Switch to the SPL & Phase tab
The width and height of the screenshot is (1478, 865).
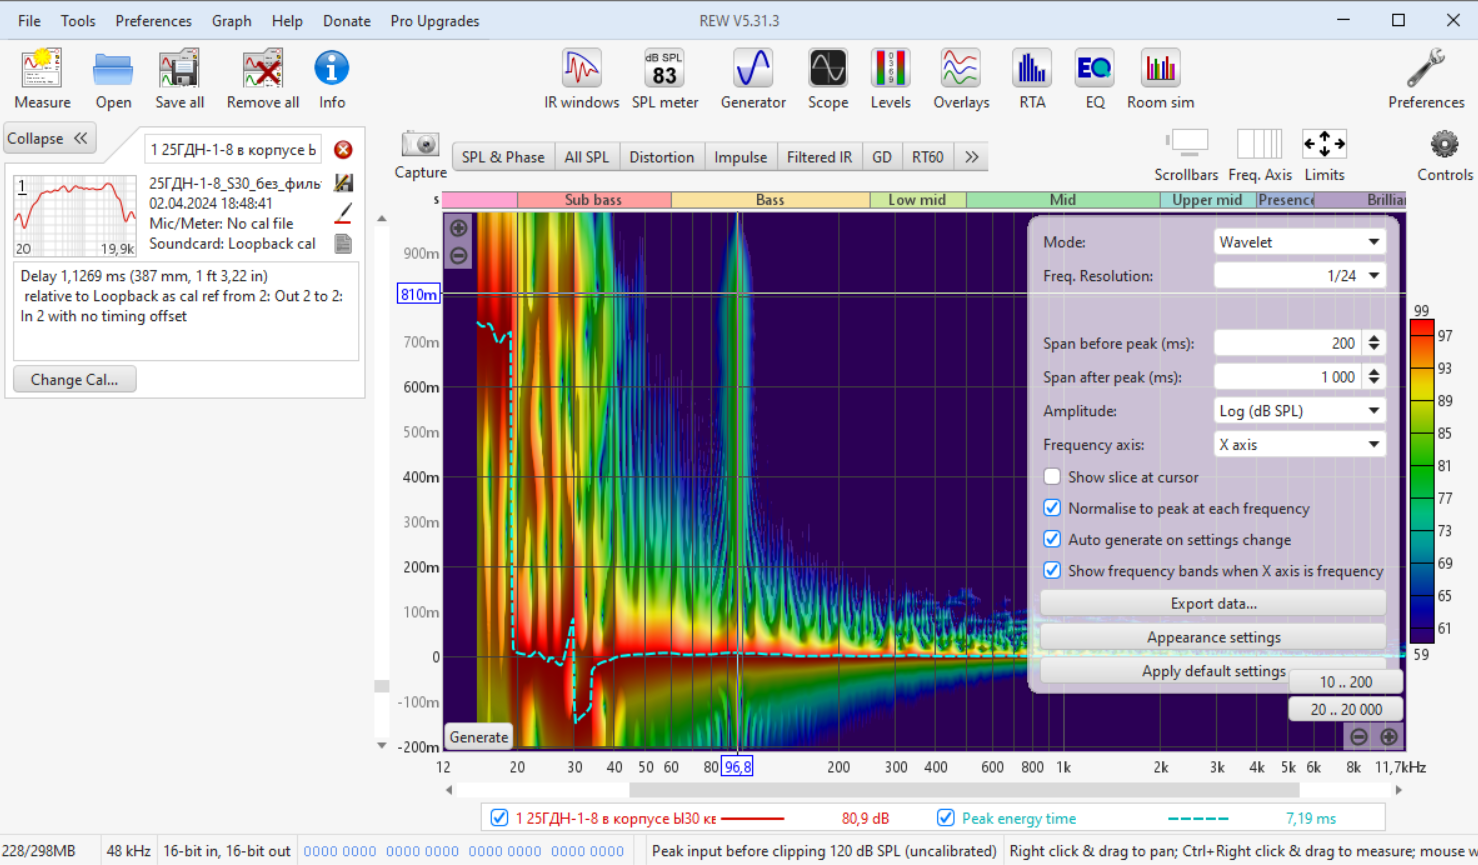(503, 157)
